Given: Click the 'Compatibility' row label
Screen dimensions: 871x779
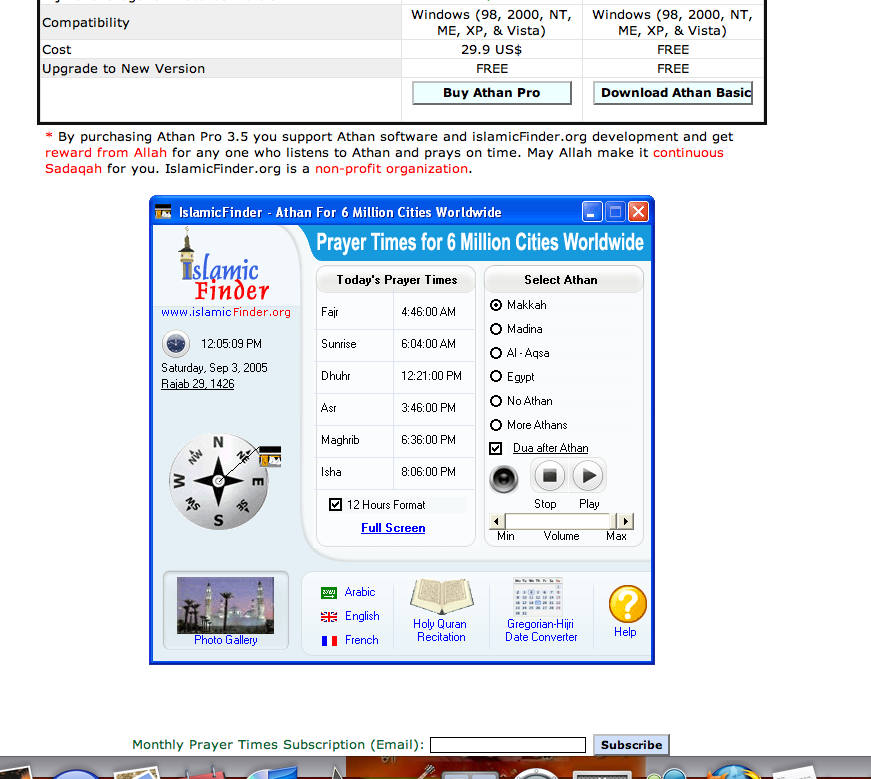Looking at the screenshot, I should click(86, 23).
